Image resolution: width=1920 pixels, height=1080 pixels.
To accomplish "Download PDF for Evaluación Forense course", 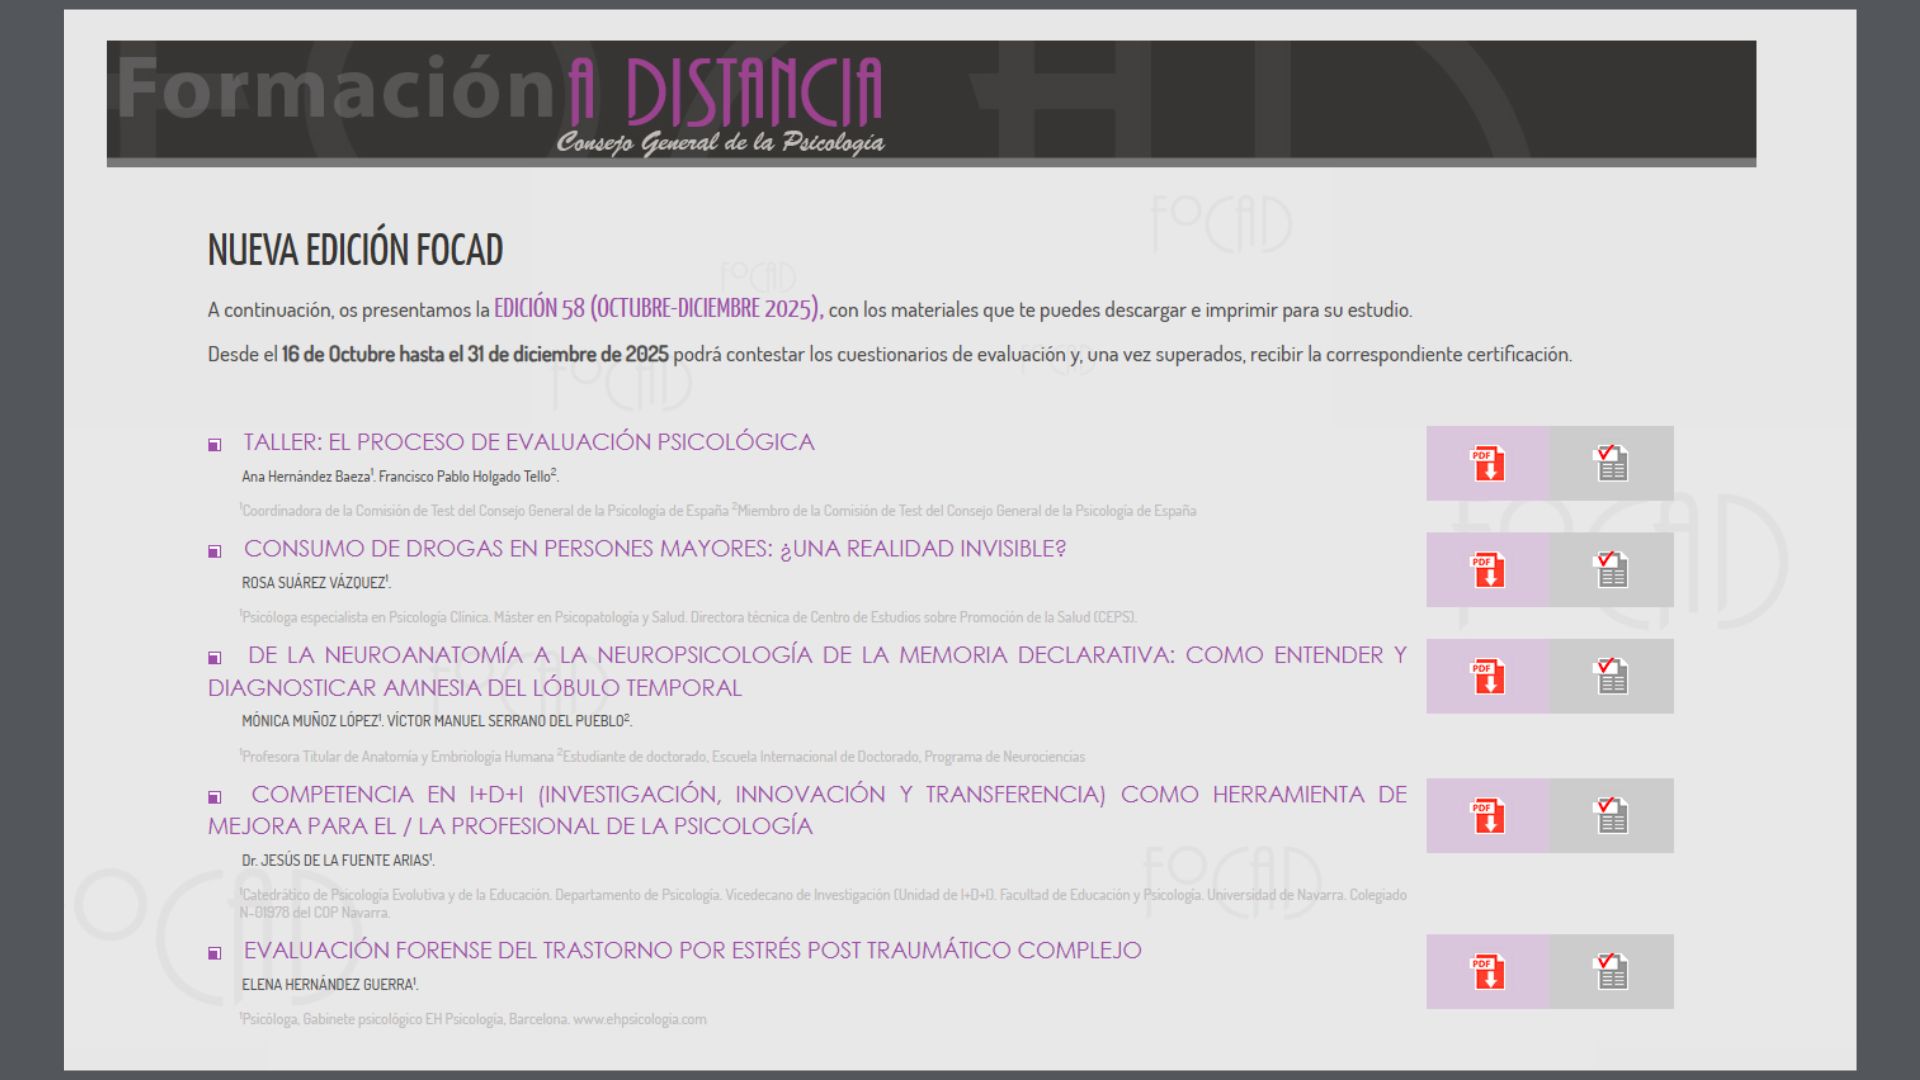I will (1488, 972).
